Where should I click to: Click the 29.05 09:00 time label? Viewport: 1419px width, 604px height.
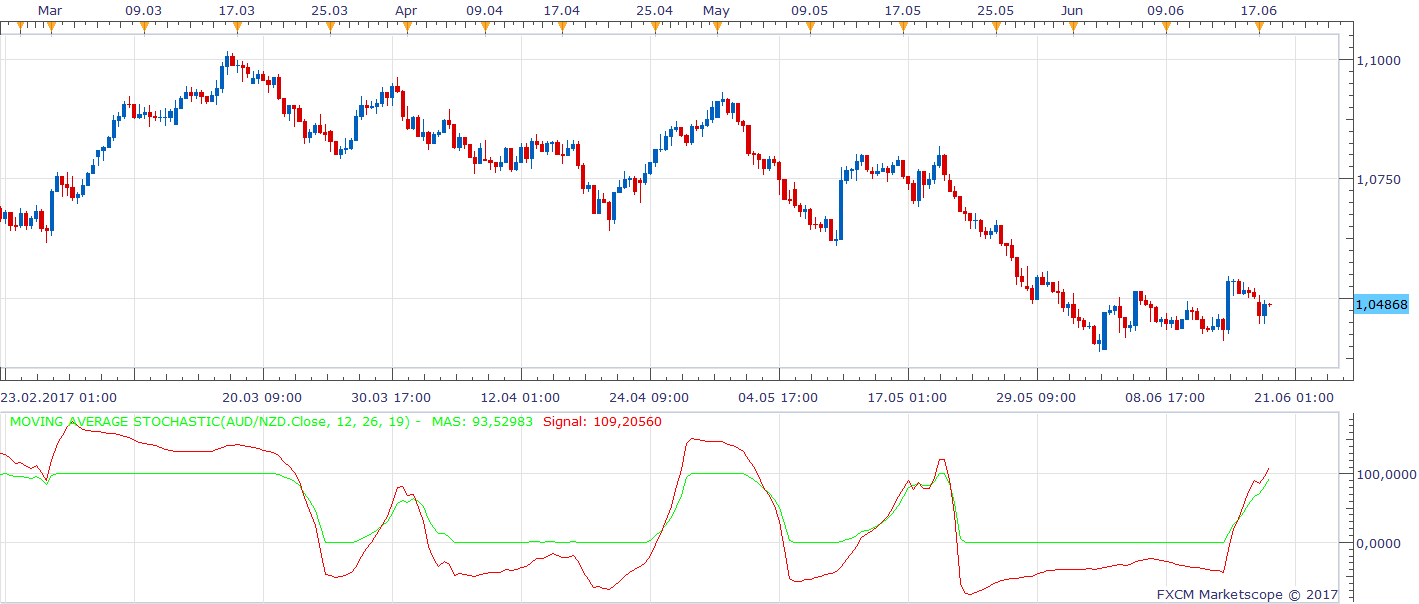pos(1037,397)
